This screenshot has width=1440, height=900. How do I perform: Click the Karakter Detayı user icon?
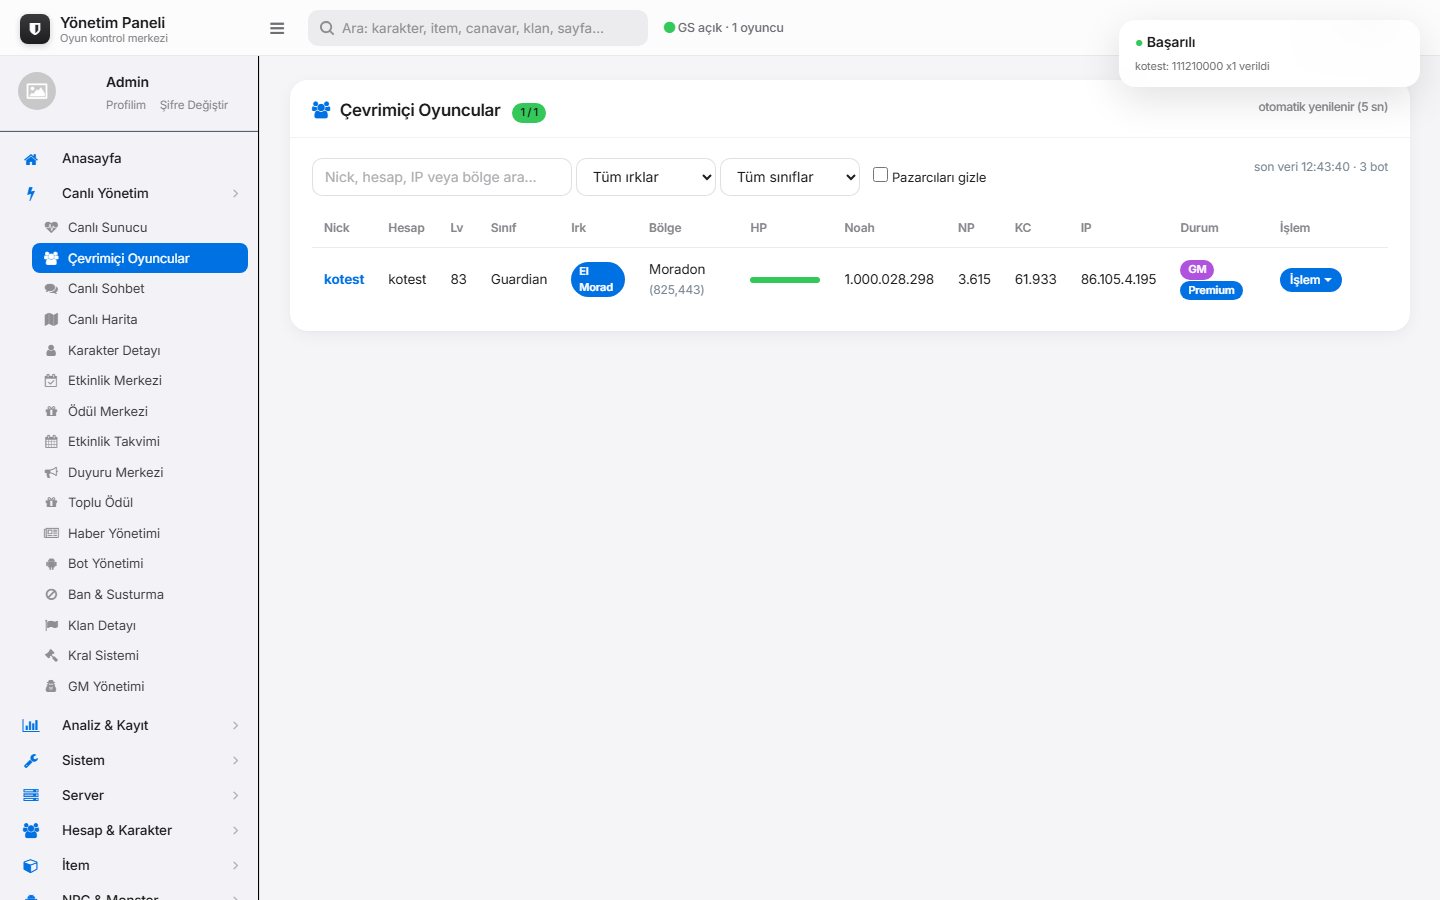point(51,351)
